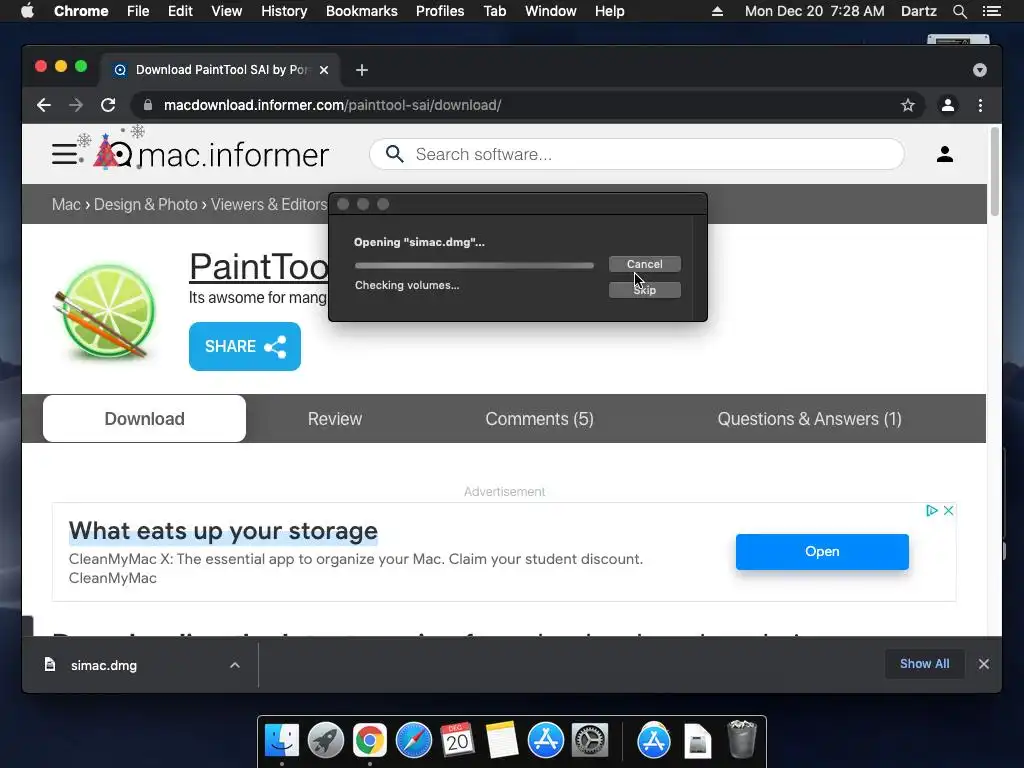Click the PaintTool SAI lime app icon
Viewport: 1024px width, 768px height.
(105, 312)
